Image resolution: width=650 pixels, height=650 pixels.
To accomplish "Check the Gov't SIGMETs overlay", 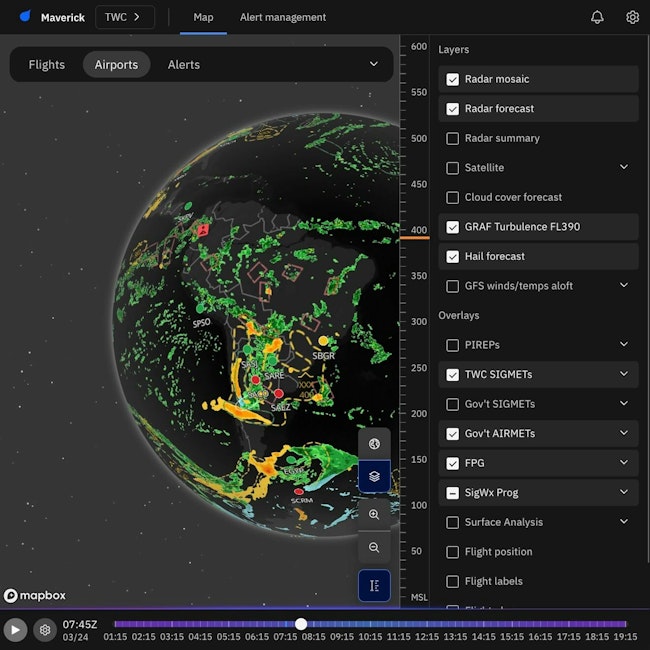I will click(452, 404).
